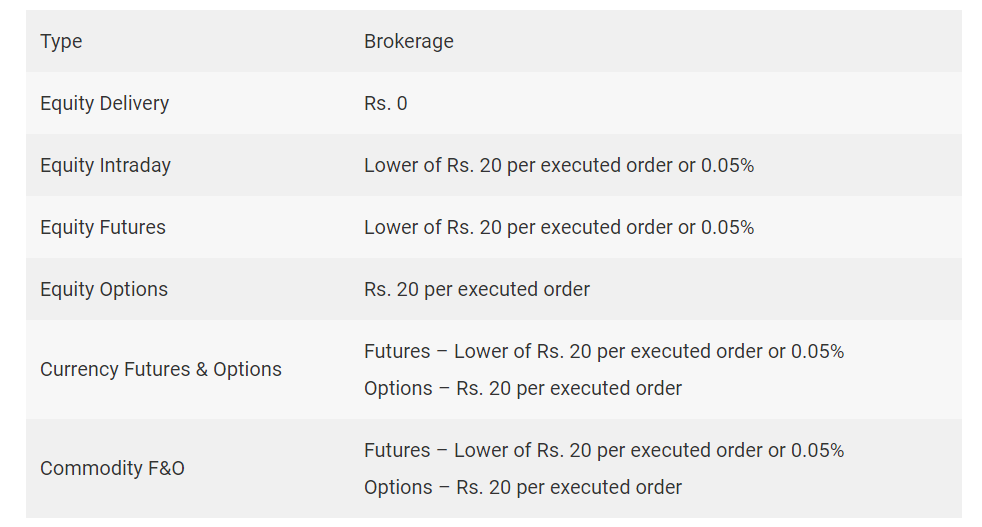Image resolution: width=982 pixels, height=527 pixels.
Task: Click 0.05% in the Currency Futures line
Action: 817,352
